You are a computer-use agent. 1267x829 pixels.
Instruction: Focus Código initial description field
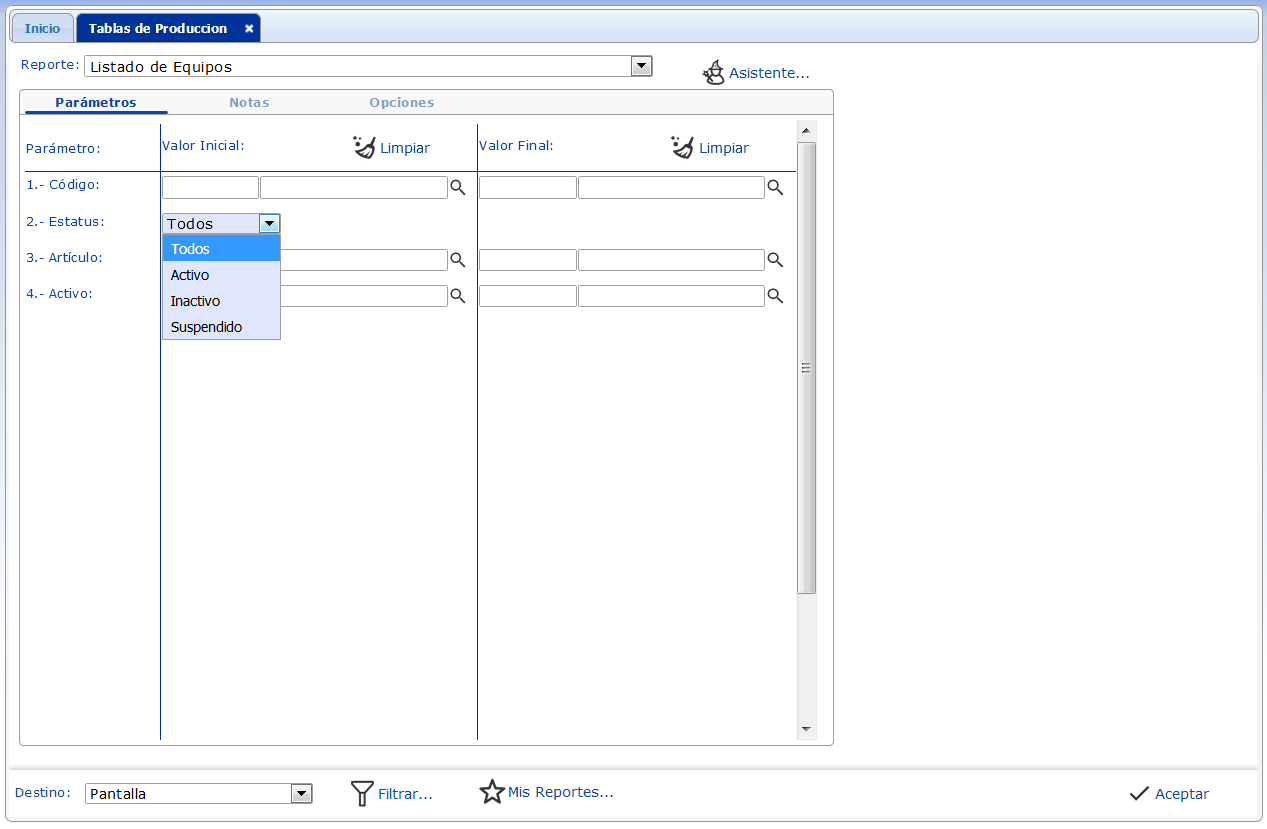(354, 187)
